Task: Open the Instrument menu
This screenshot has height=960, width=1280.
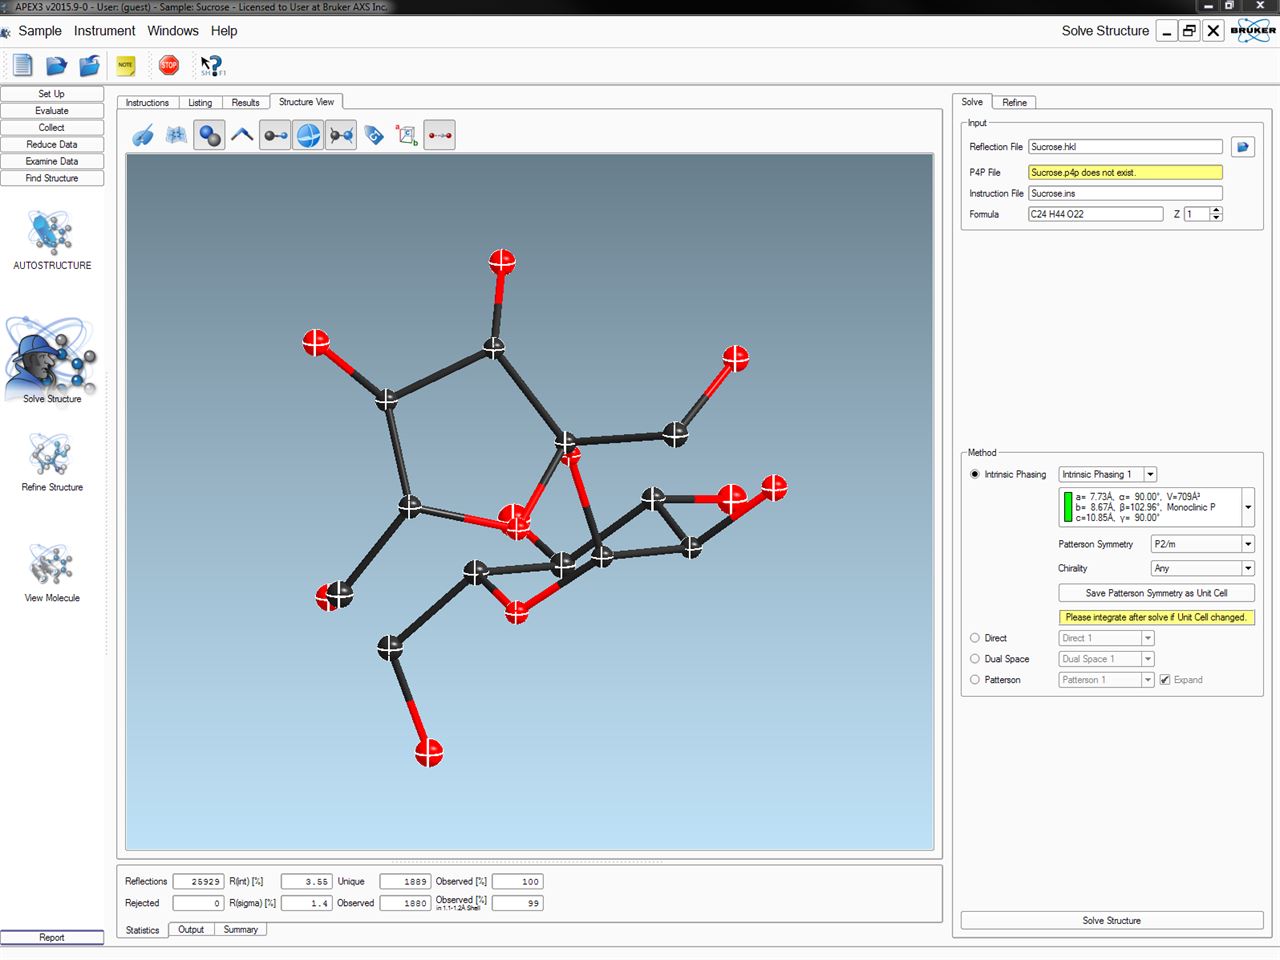Action: tap(105, 31)
